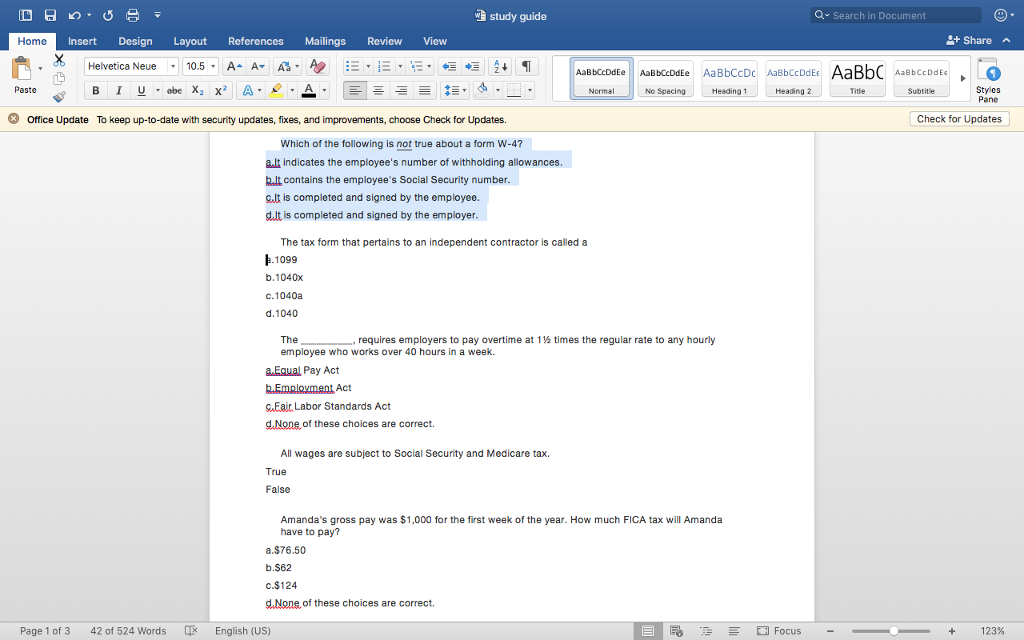1024x640 pixels.
Task: Click the Search in Document field
Action: tap(896, 15)
